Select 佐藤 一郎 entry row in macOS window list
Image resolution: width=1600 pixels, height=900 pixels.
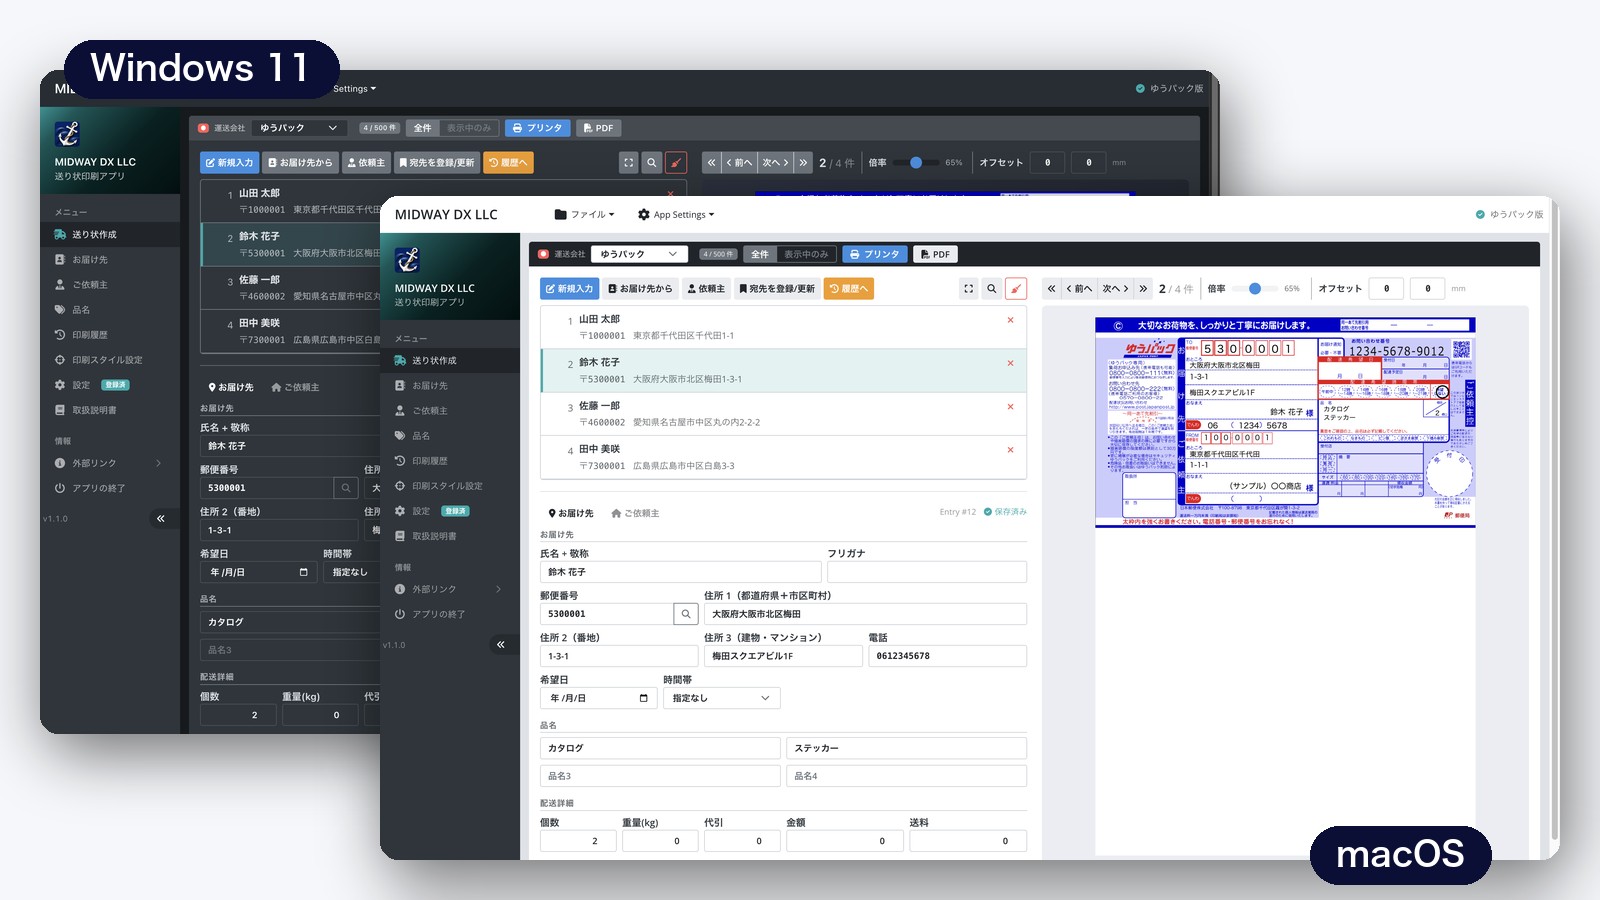coord(783,414)
